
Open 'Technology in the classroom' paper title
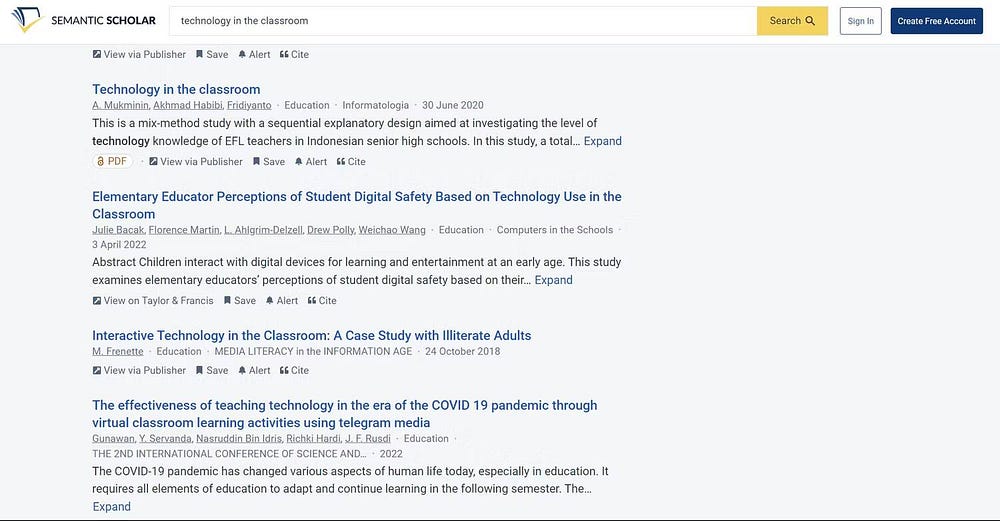tap(176, 89)
